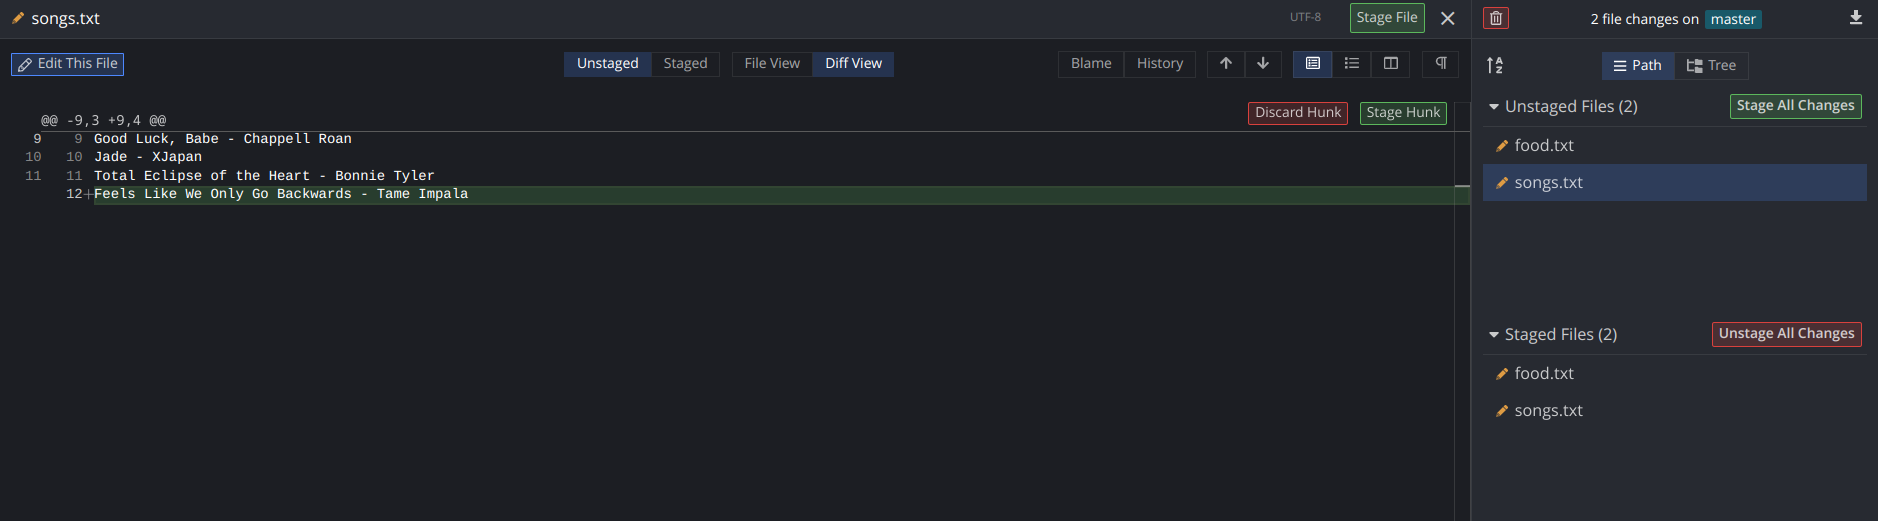1878x521 pixels.
Task: Select the Staged toggle
Action: tap(685, 64)
